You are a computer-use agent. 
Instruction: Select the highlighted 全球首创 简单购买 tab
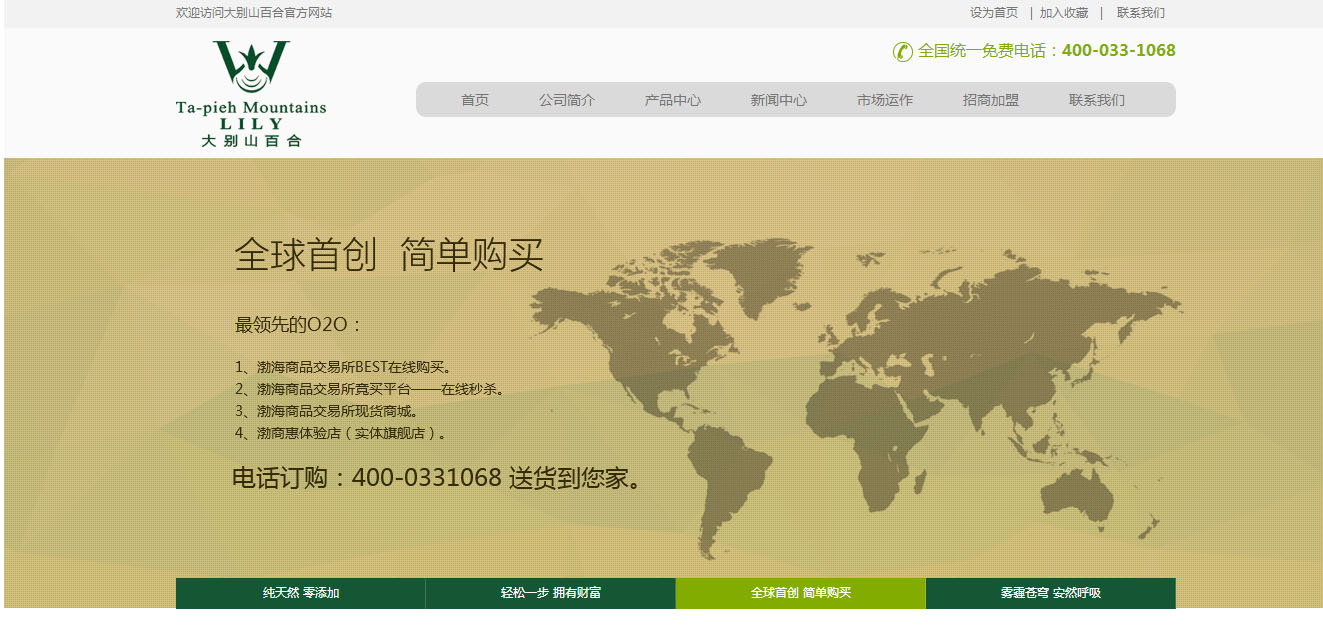tap(801, 593)
